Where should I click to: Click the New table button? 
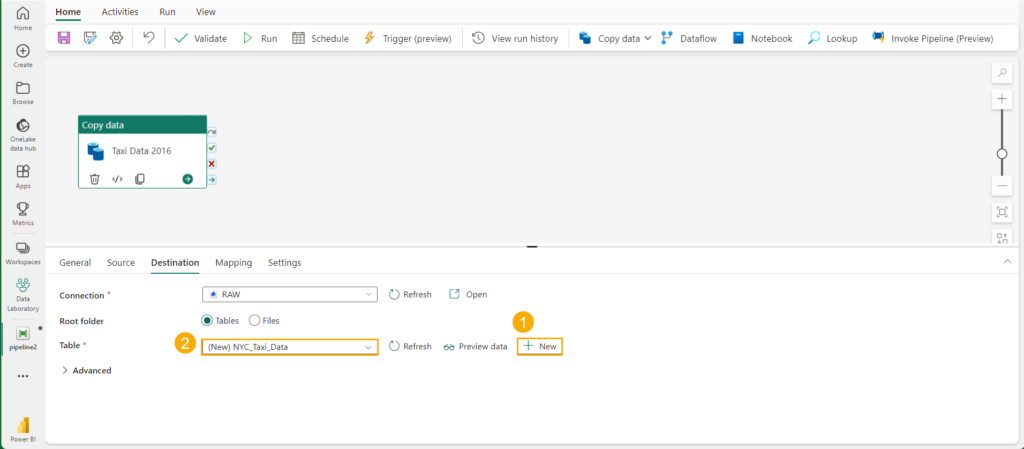pos(540,346)
